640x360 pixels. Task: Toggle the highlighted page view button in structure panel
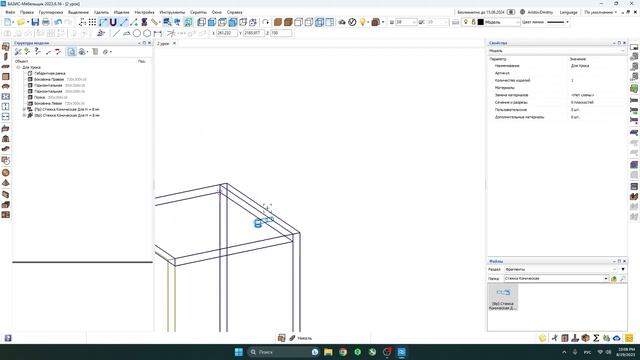tap(71, 51)
